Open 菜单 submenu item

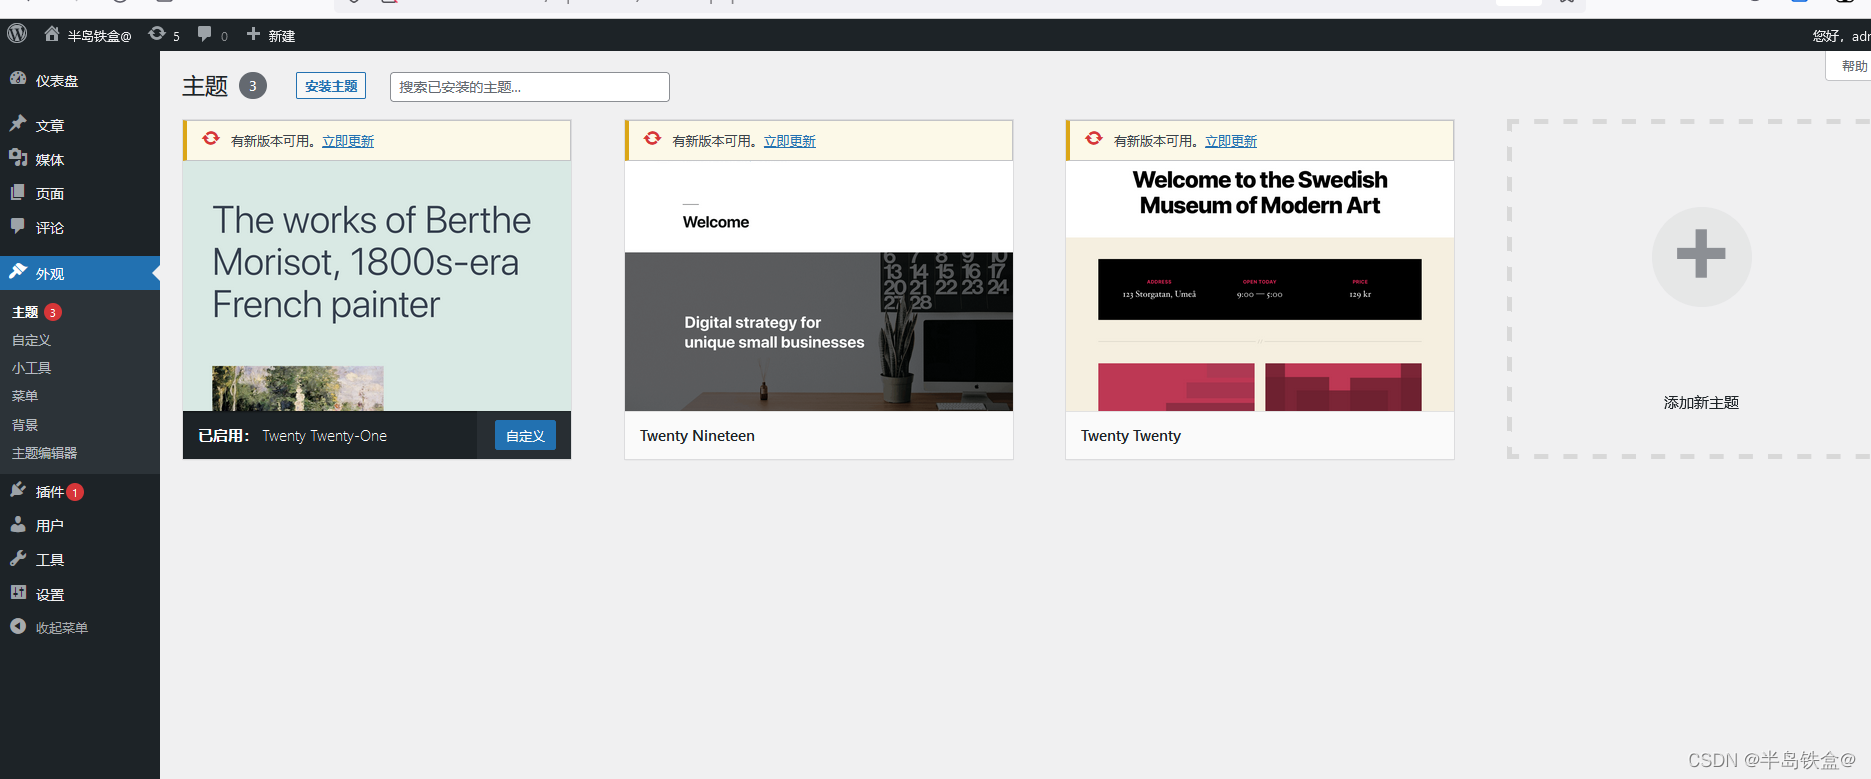25,396
